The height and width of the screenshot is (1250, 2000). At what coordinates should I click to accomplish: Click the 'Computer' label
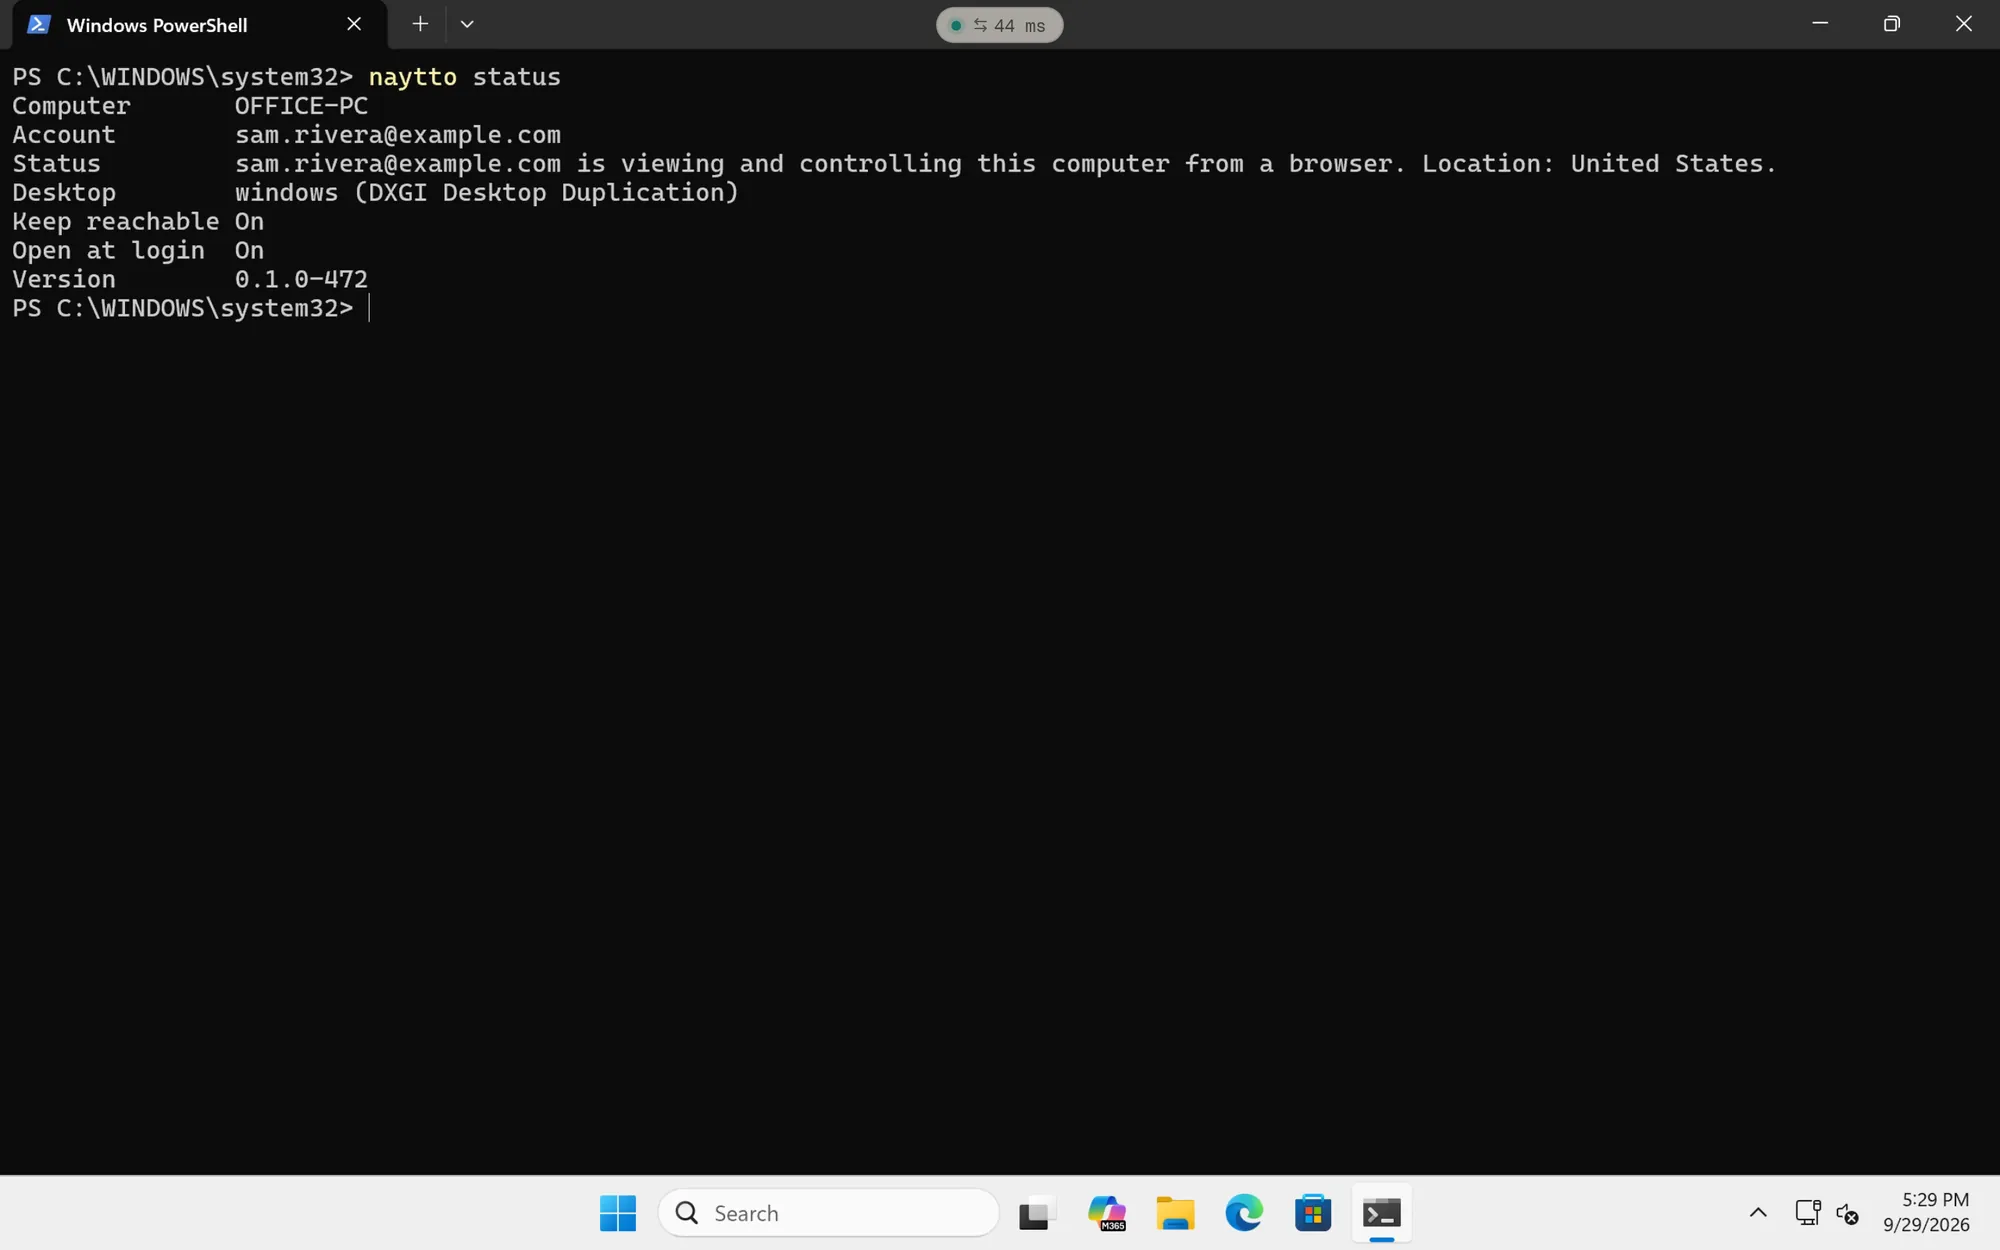(x=71, y=106)
